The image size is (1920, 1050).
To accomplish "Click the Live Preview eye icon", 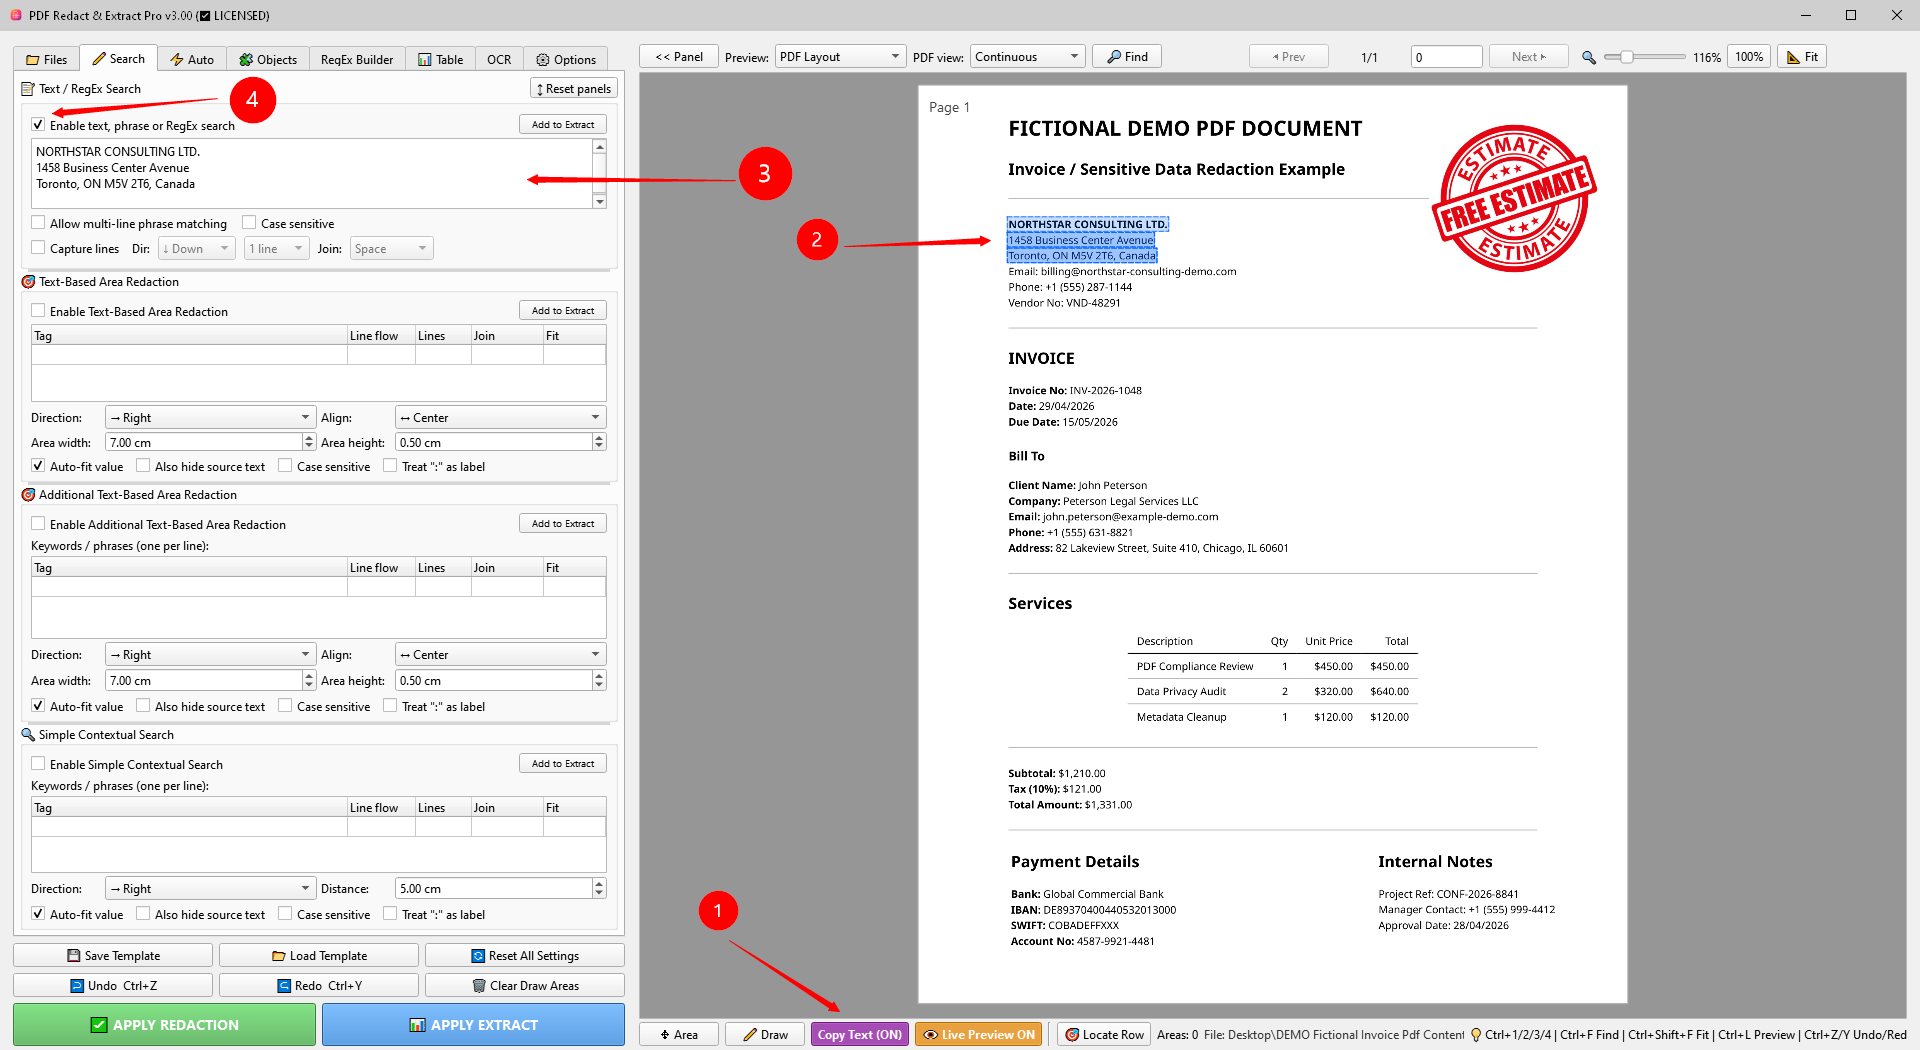I will [x=931, y=1035].
